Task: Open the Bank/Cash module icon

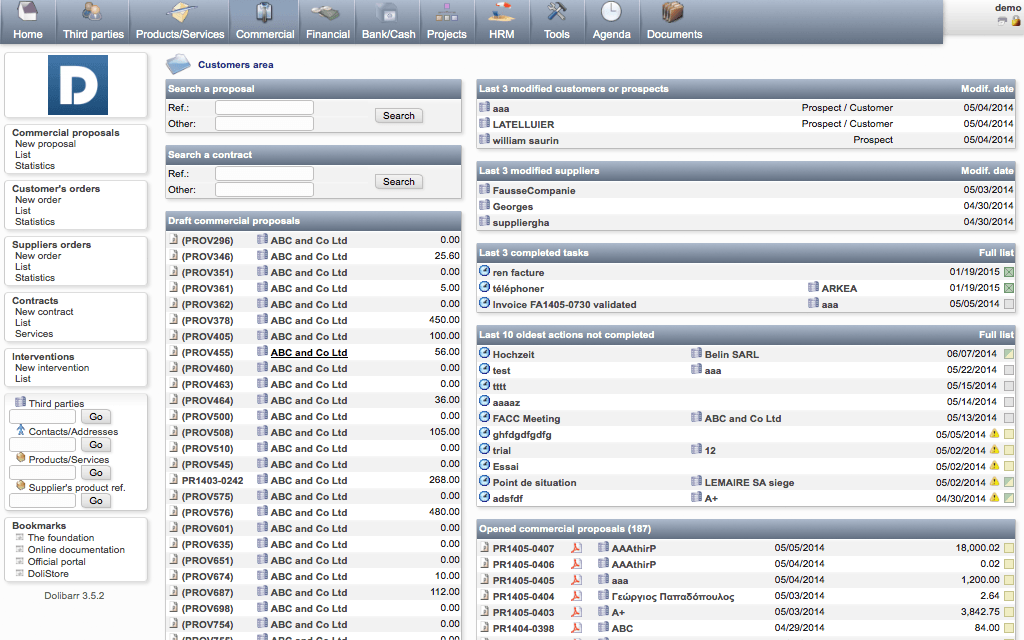Action: click(388, 13)
